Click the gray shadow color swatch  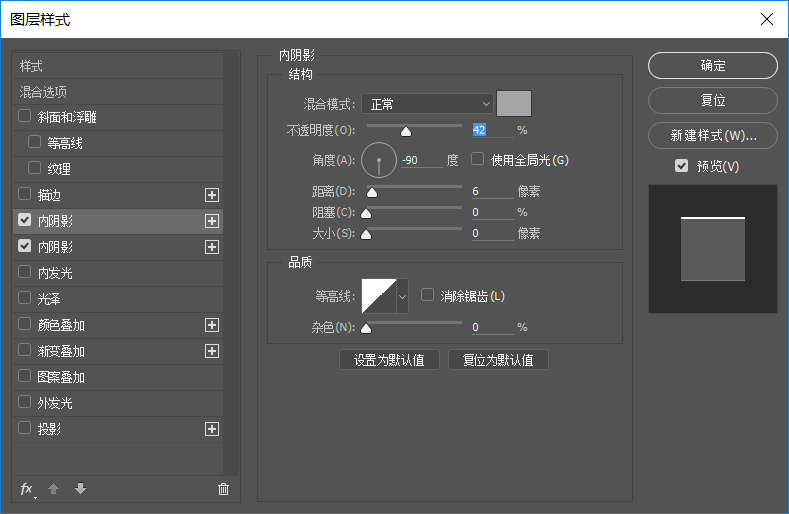coord(514,103)
